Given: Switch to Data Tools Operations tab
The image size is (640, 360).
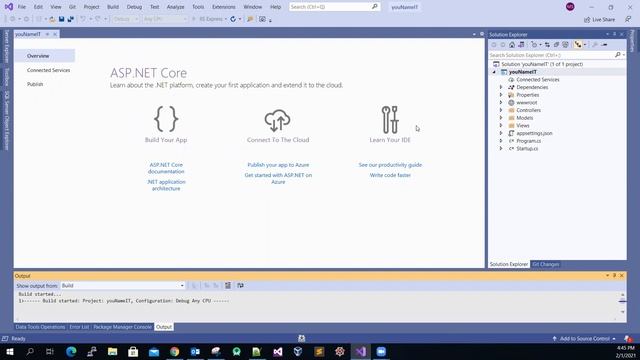Looking at the screenshot, I should (40, 327).
